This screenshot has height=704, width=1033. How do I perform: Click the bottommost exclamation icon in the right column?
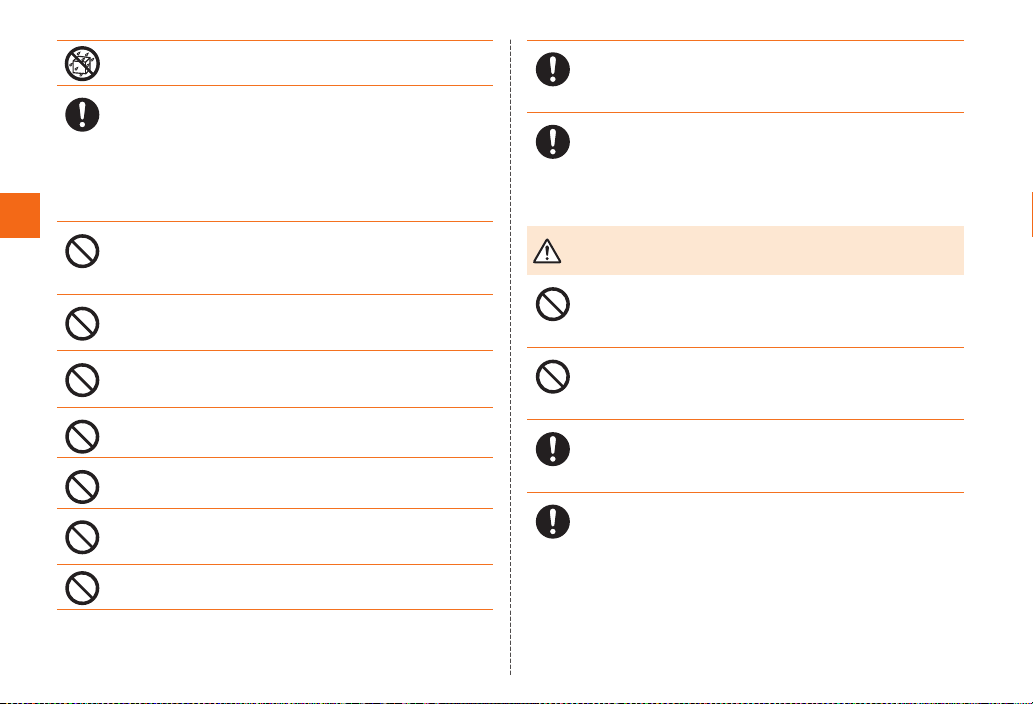pos(553,522)
